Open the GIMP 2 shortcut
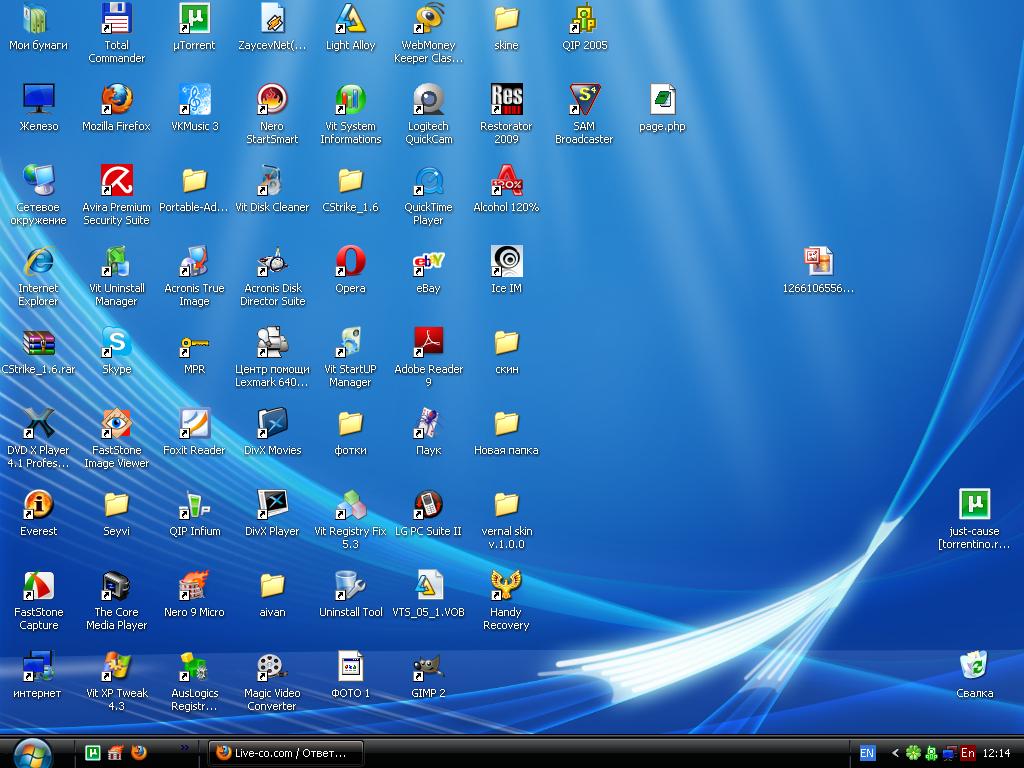 pyautogui.click(x=428, y=667)
